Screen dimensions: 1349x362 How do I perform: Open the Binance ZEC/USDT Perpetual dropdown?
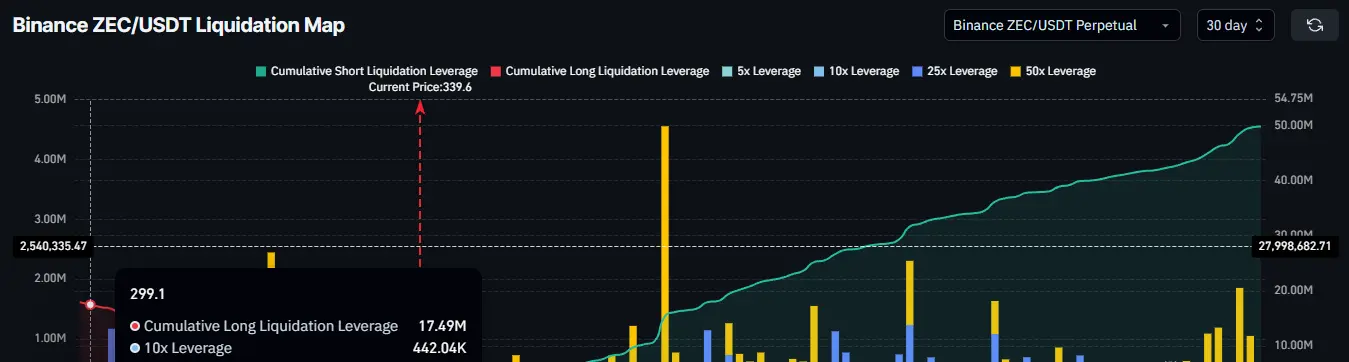click(x=1062, y=25)
